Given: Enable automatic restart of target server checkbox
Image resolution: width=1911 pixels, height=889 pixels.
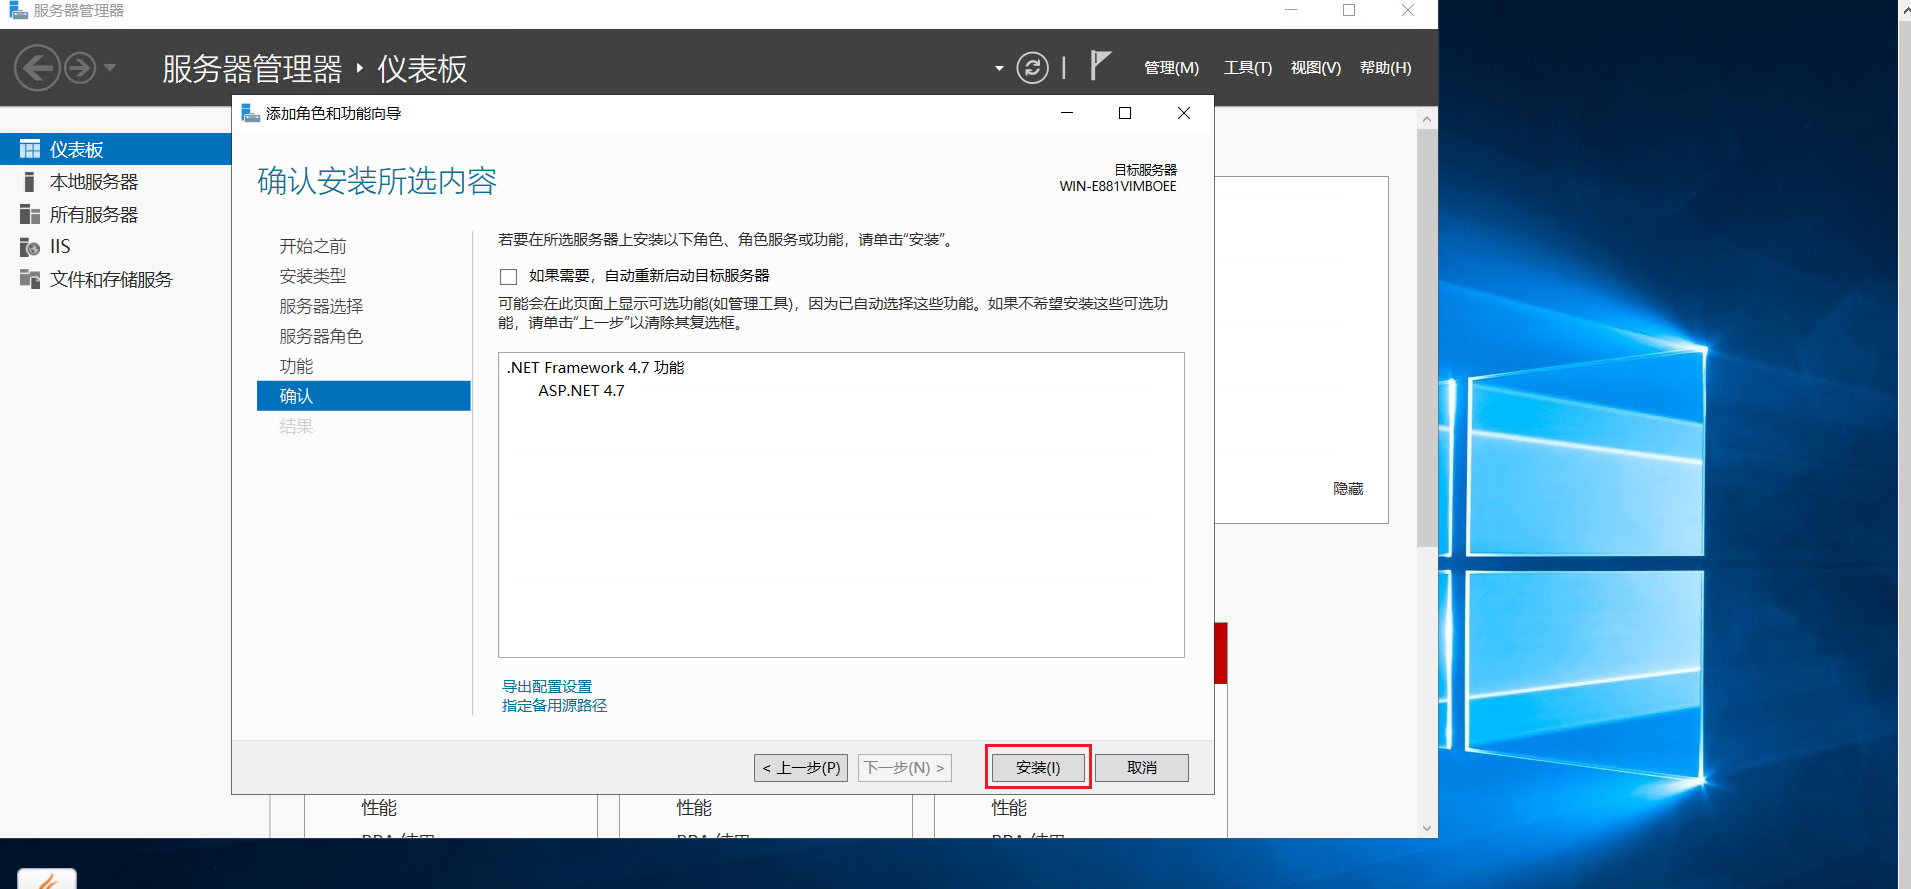Looking at the screenshot, I should (x=508, y=277).
